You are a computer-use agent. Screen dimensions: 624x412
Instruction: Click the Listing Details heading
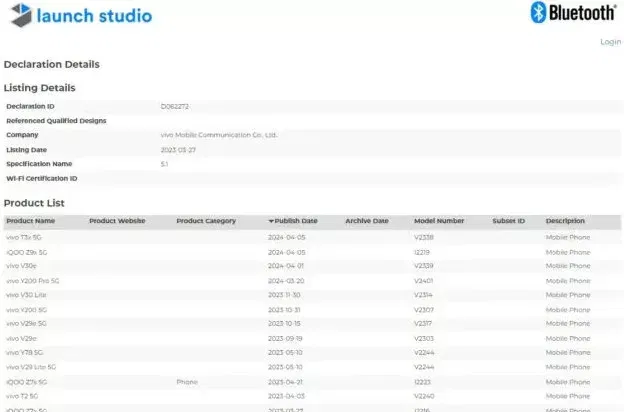click(39, 88)
